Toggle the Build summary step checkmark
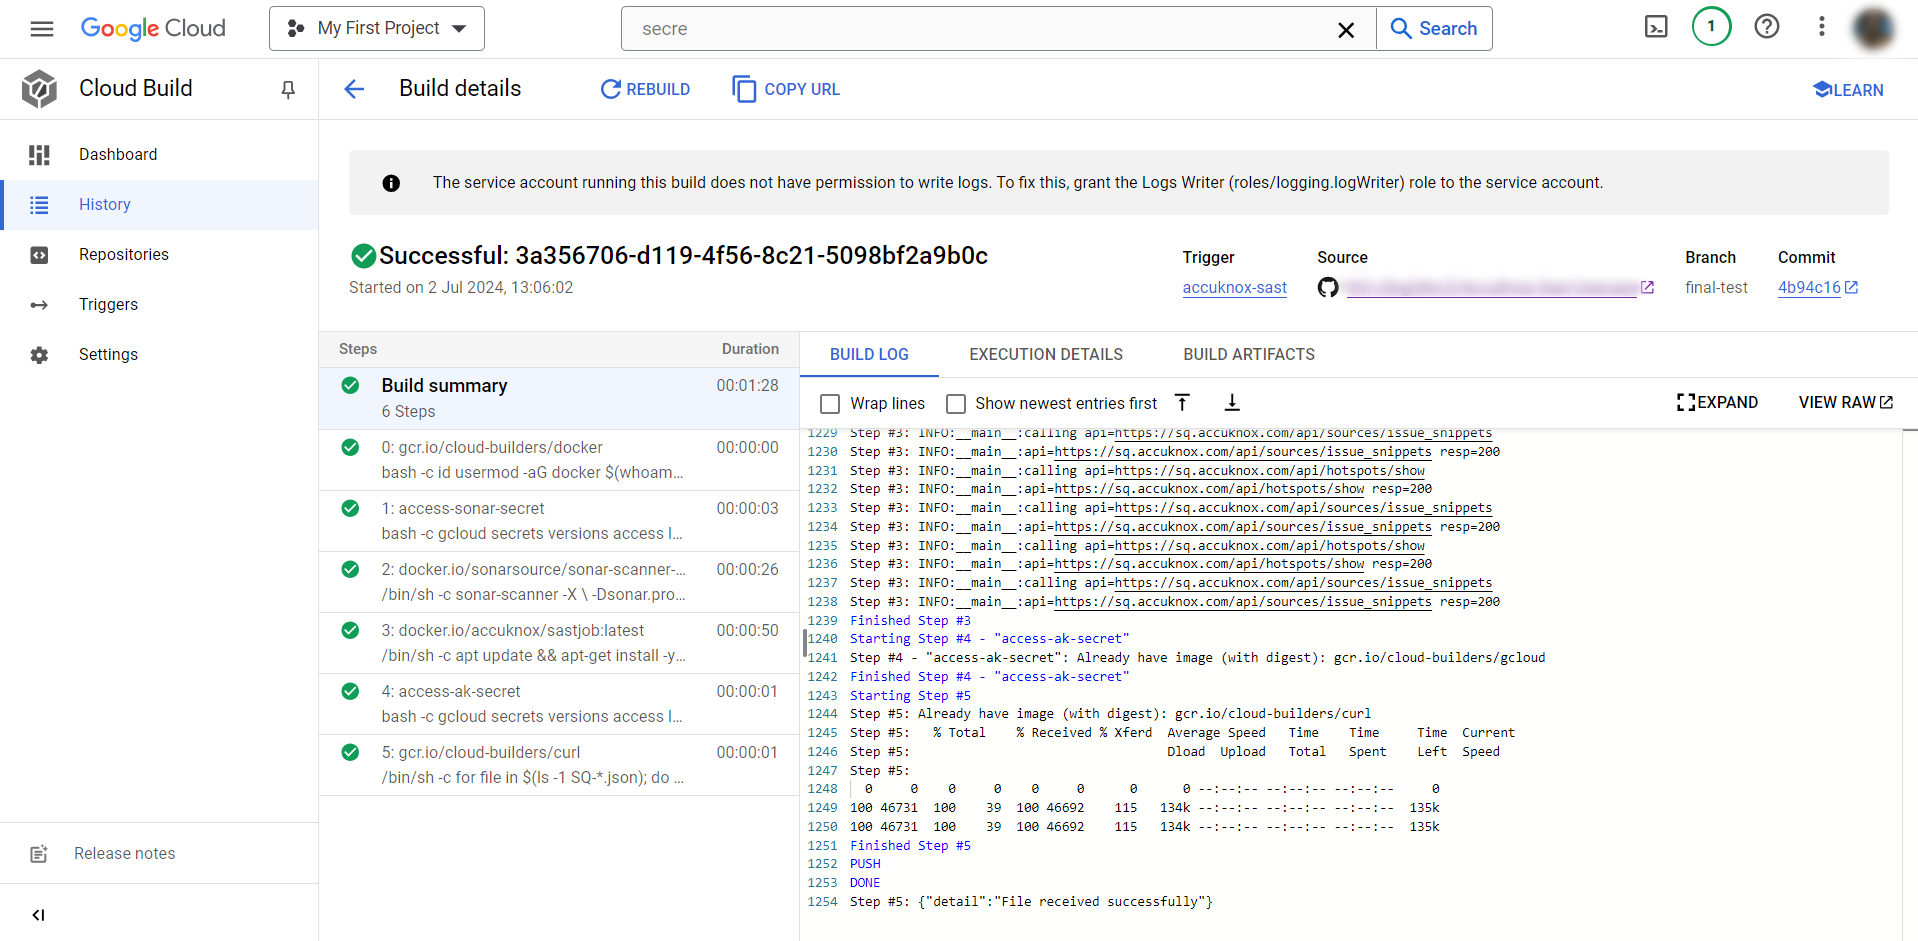Screen dimensions: 1918x941 click(x=350, y=385)
